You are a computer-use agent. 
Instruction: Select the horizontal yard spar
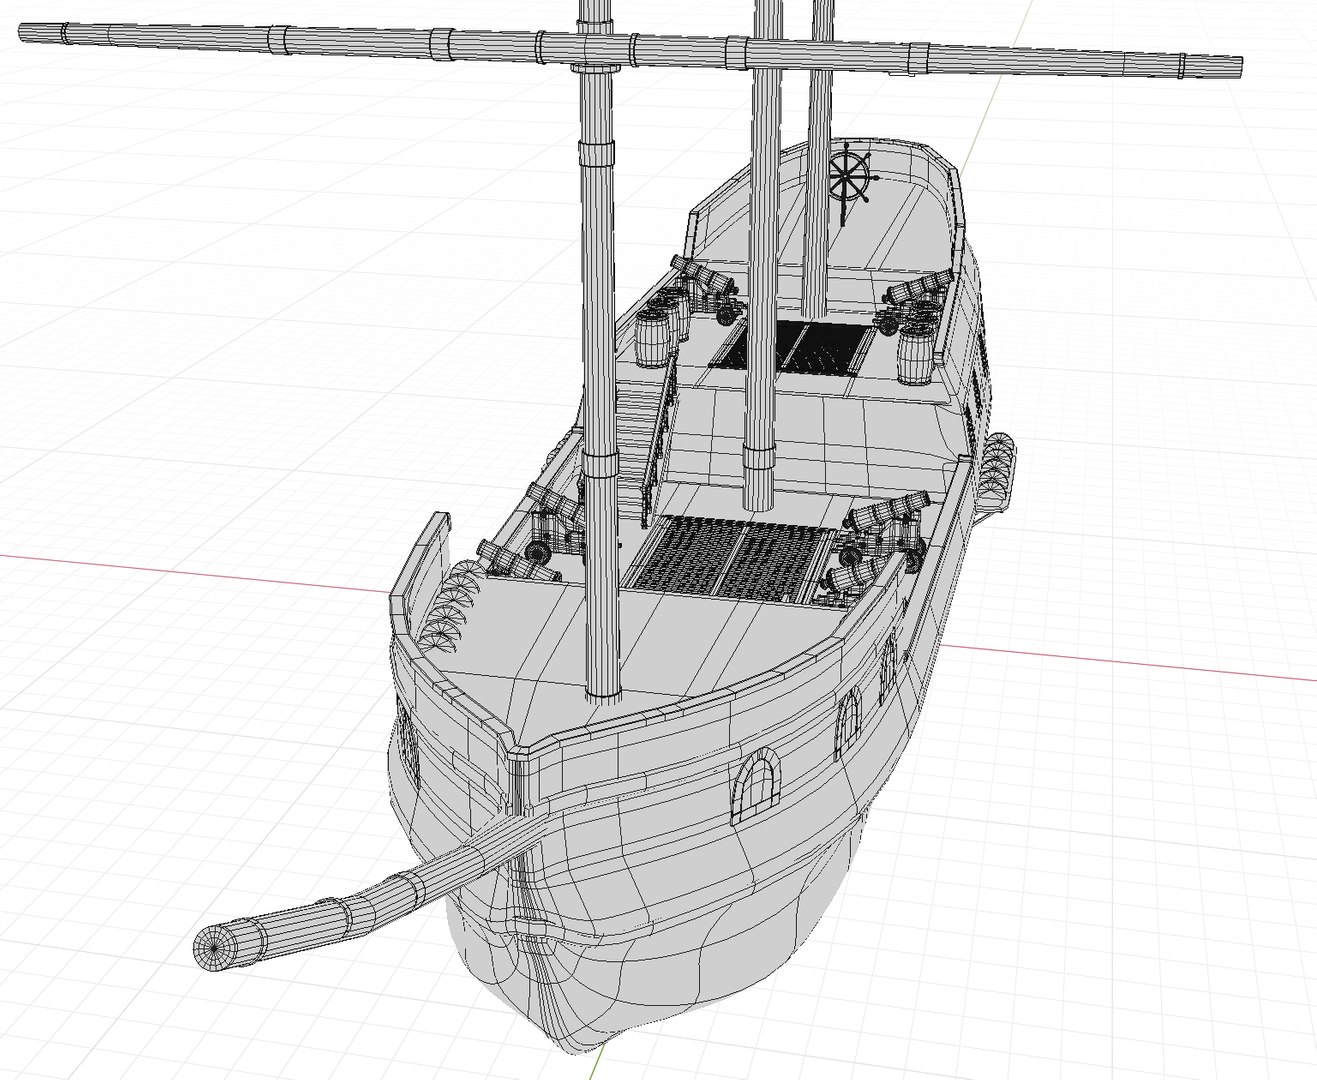coord(631,51)
